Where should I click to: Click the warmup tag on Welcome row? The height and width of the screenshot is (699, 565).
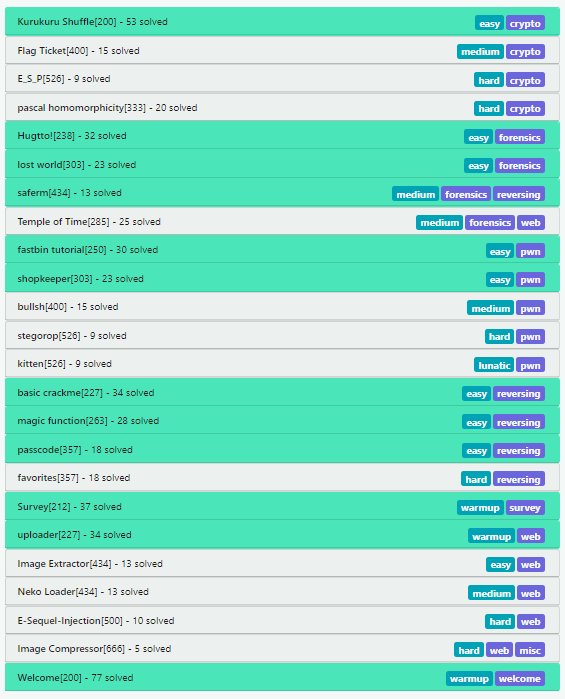469,679
